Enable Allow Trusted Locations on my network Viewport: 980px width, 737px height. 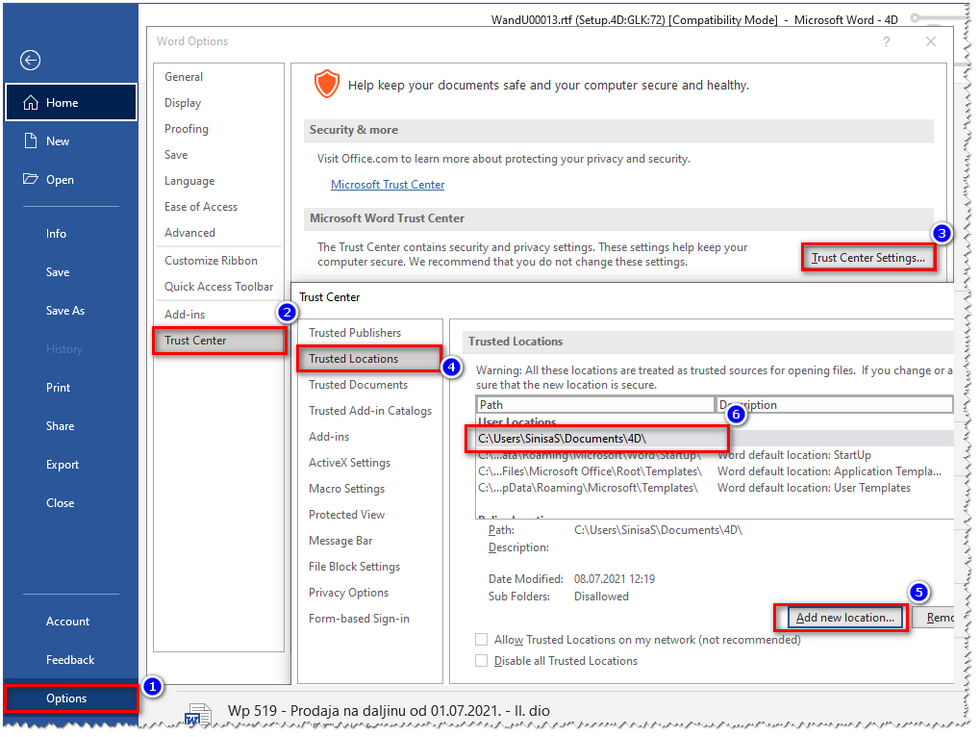tap(481, 639)
